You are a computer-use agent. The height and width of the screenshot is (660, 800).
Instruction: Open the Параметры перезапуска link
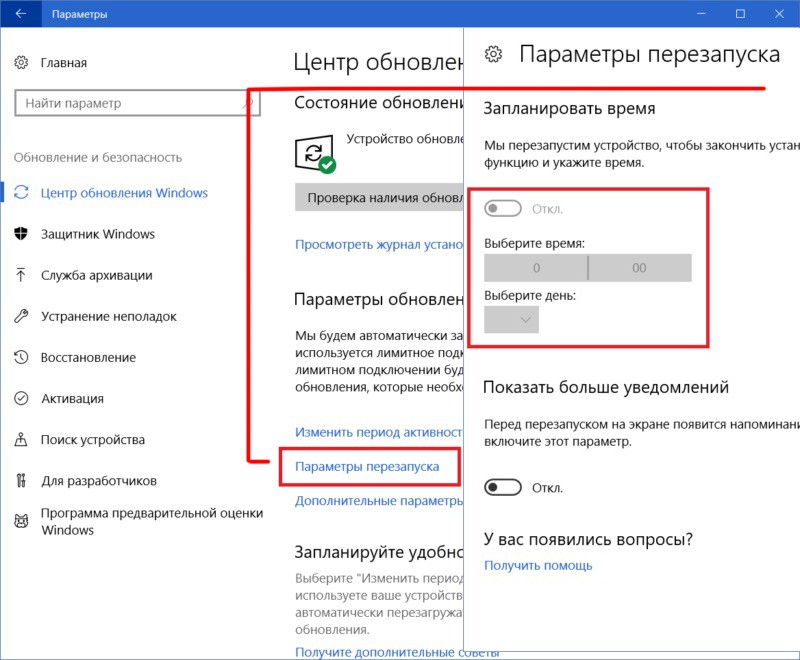[367, 466]
